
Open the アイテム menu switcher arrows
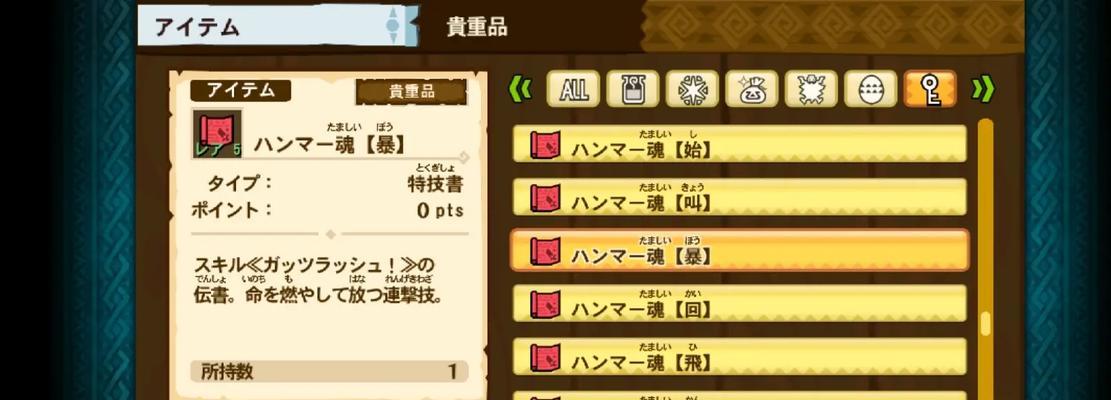pos(393,26)
